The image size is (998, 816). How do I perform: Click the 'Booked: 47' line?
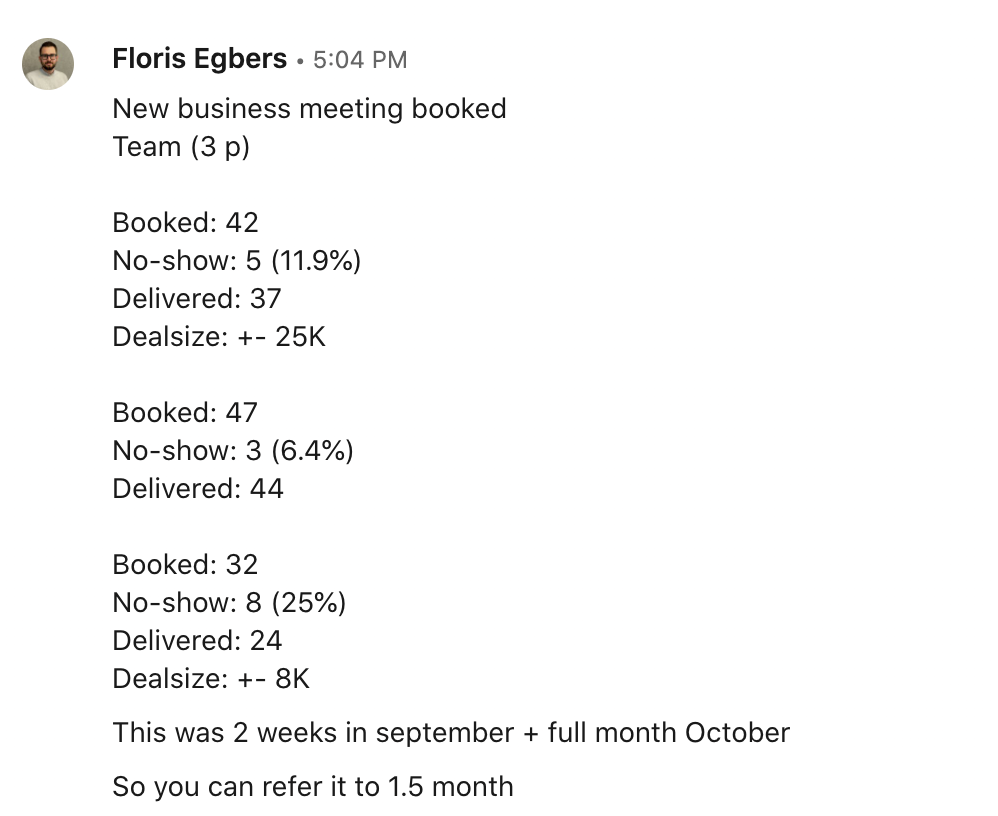(x=185, y=412)
